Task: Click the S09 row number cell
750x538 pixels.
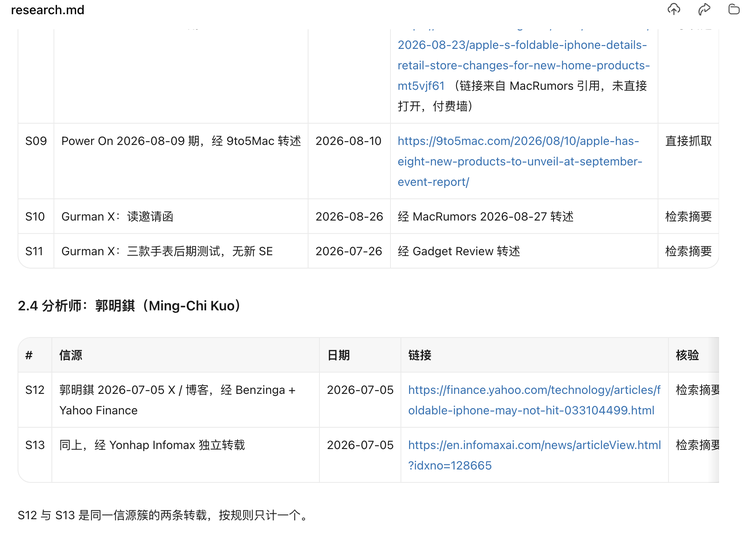Action: (36, 141)
